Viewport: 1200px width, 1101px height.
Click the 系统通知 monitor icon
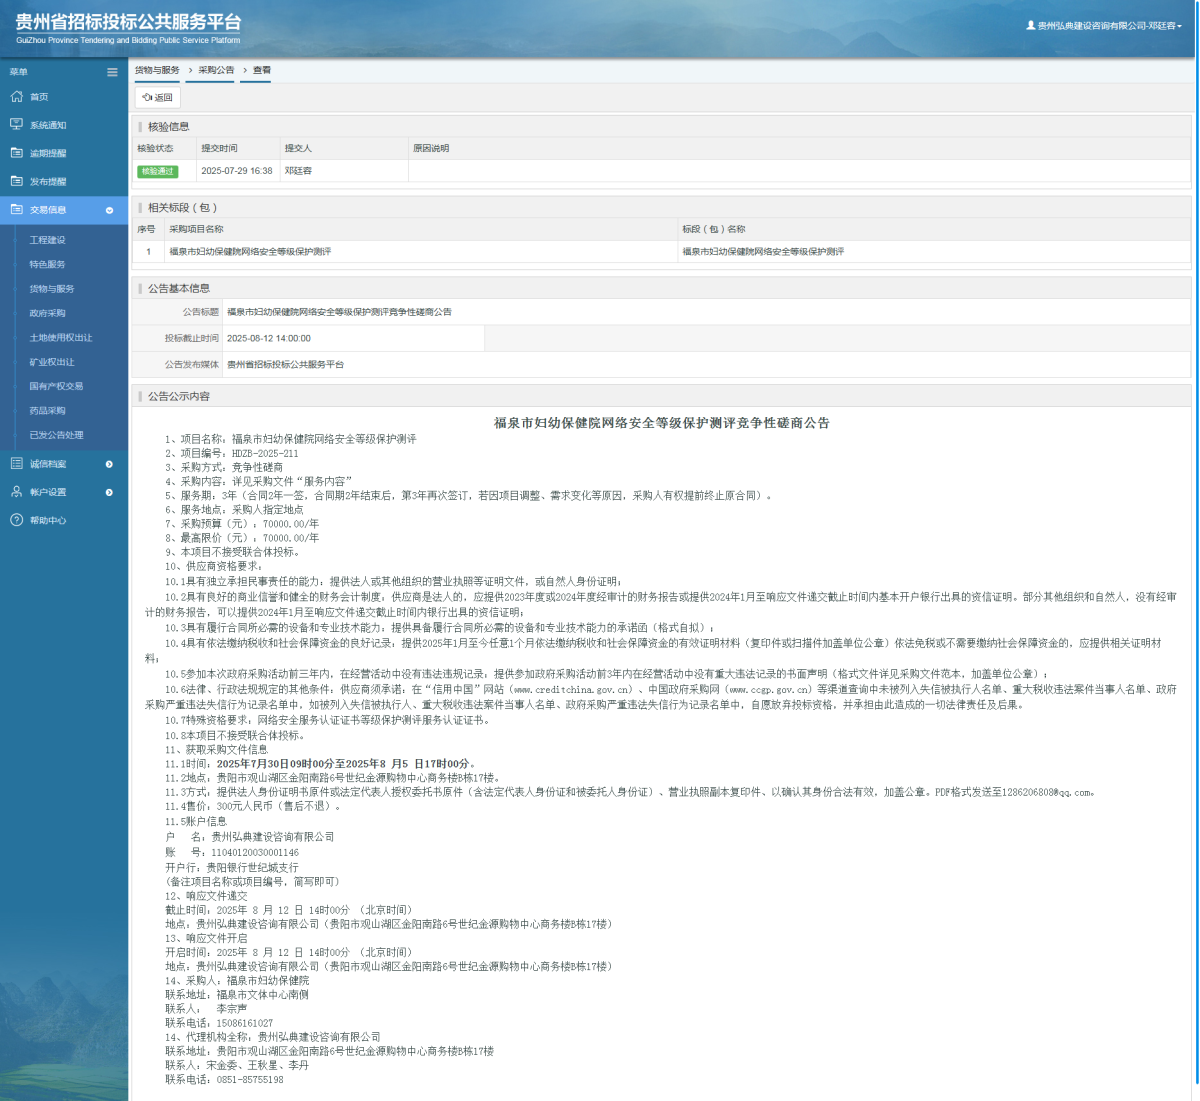click(x=16, y=125)
